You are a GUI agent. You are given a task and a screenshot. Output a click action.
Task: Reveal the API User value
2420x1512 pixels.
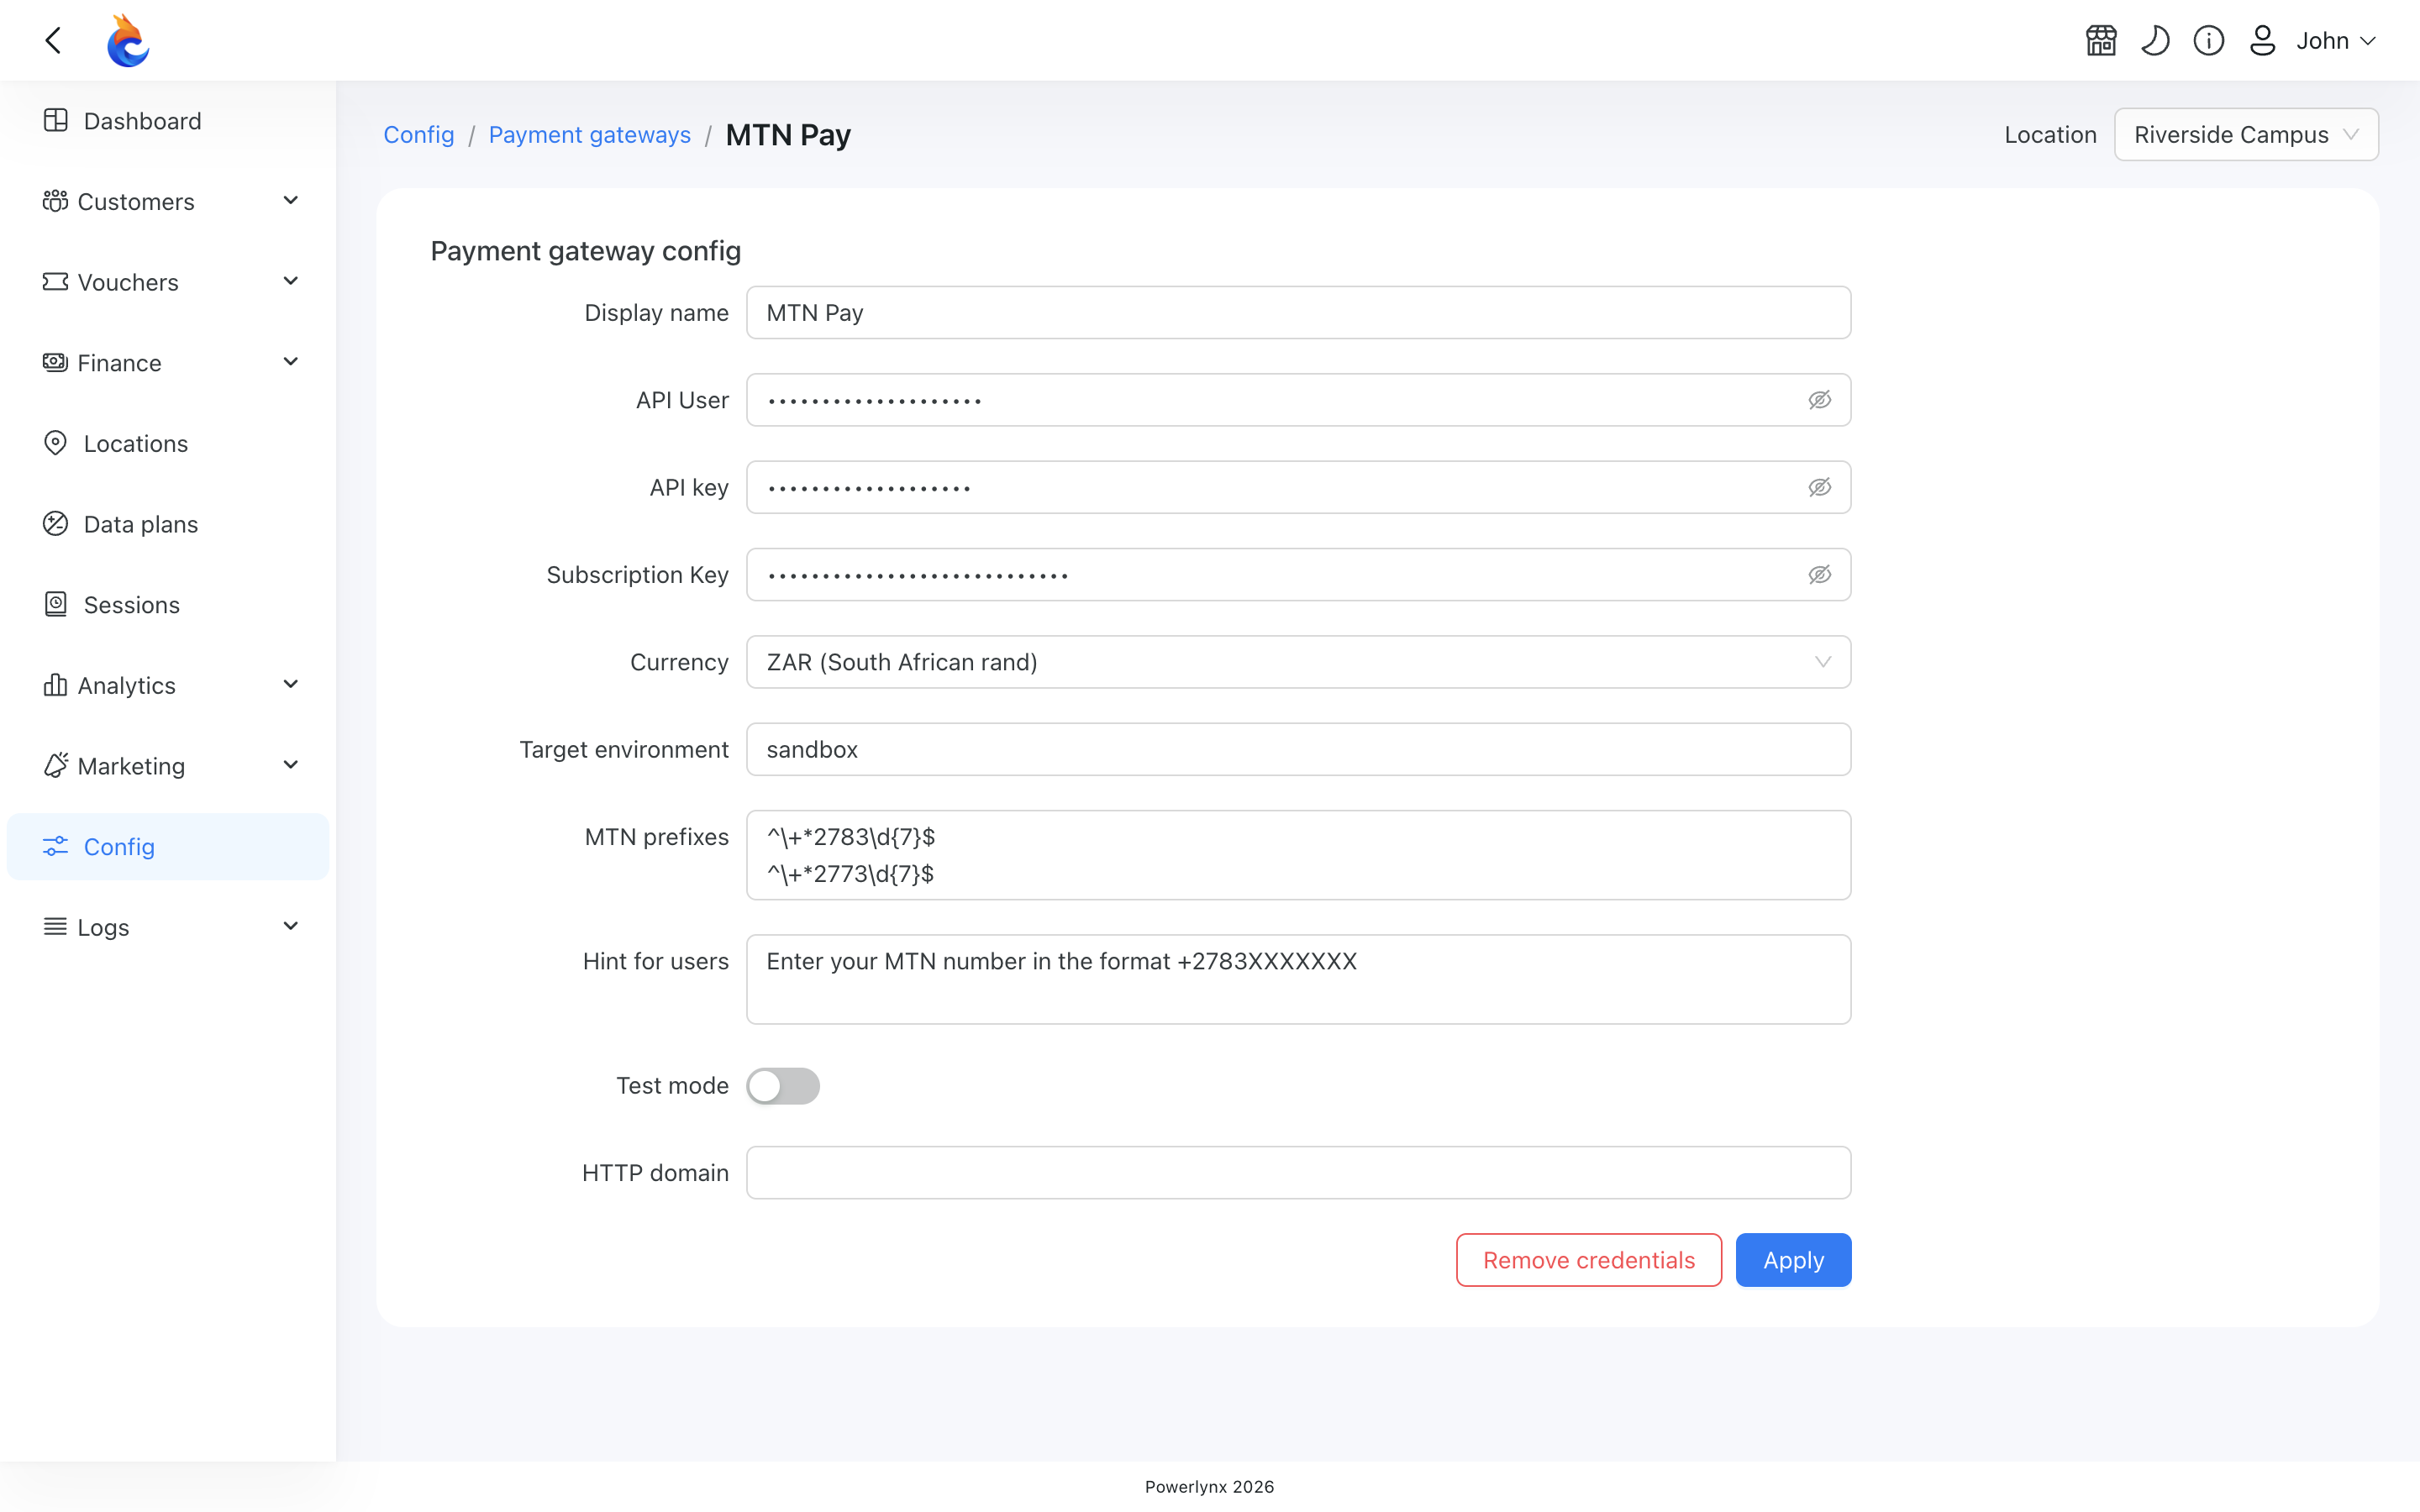(x=1820, y=400)
